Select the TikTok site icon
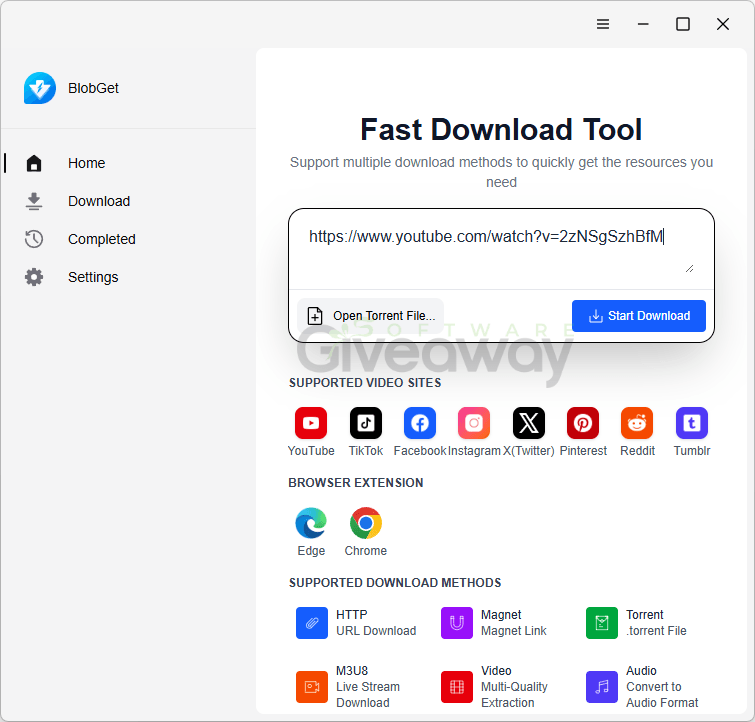 [365, 423]
